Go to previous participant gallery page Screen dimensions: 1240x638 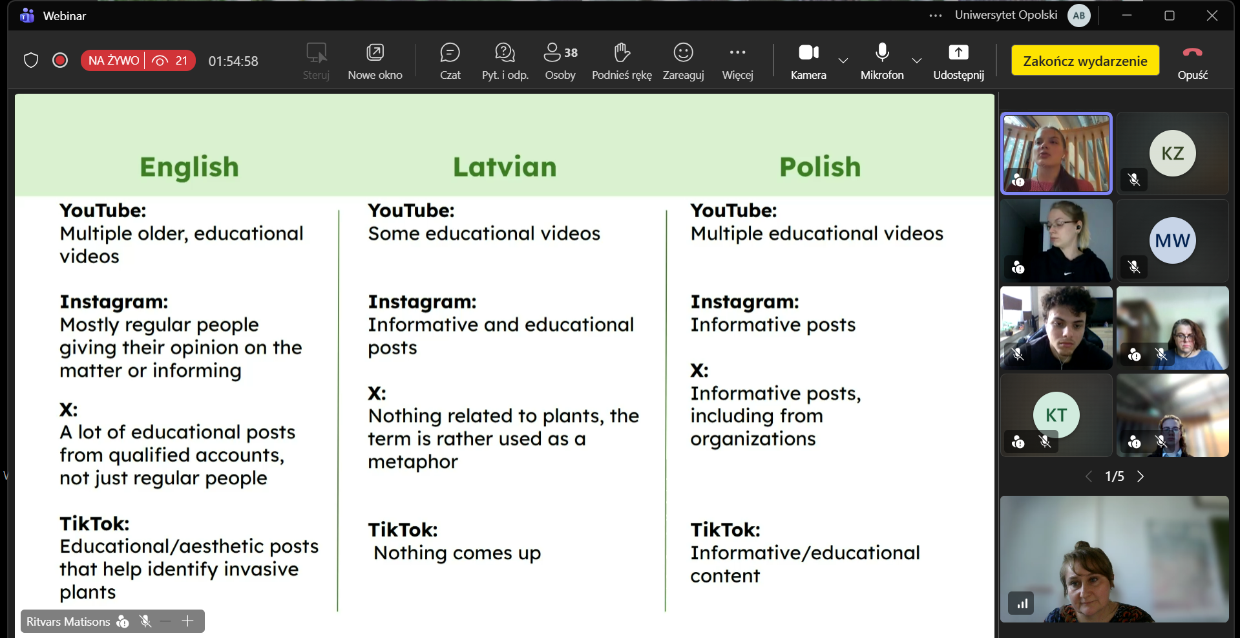(x=1089, y=477)
